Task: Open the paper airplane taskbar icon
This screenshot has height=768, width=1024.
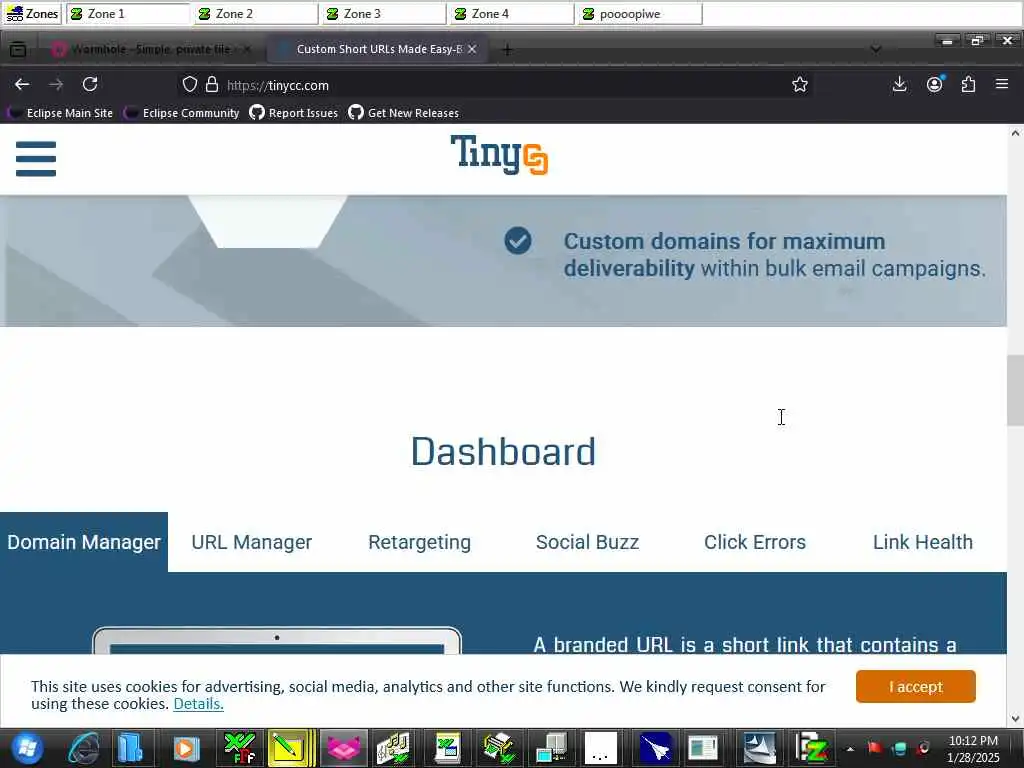Action: pyautogui.click(x=655, y=748)
